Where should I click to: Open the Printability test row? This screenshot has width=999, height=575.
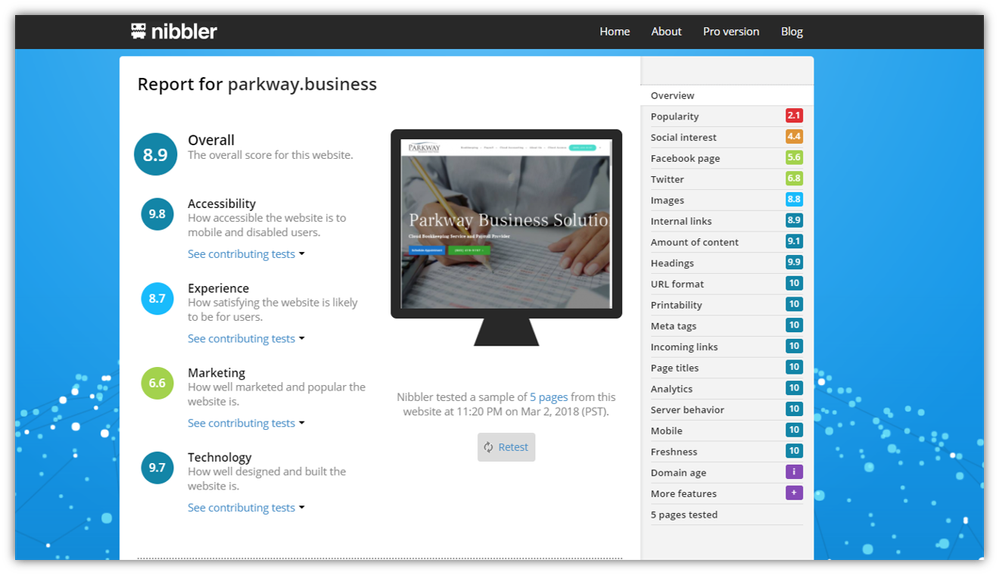[727, 306]
